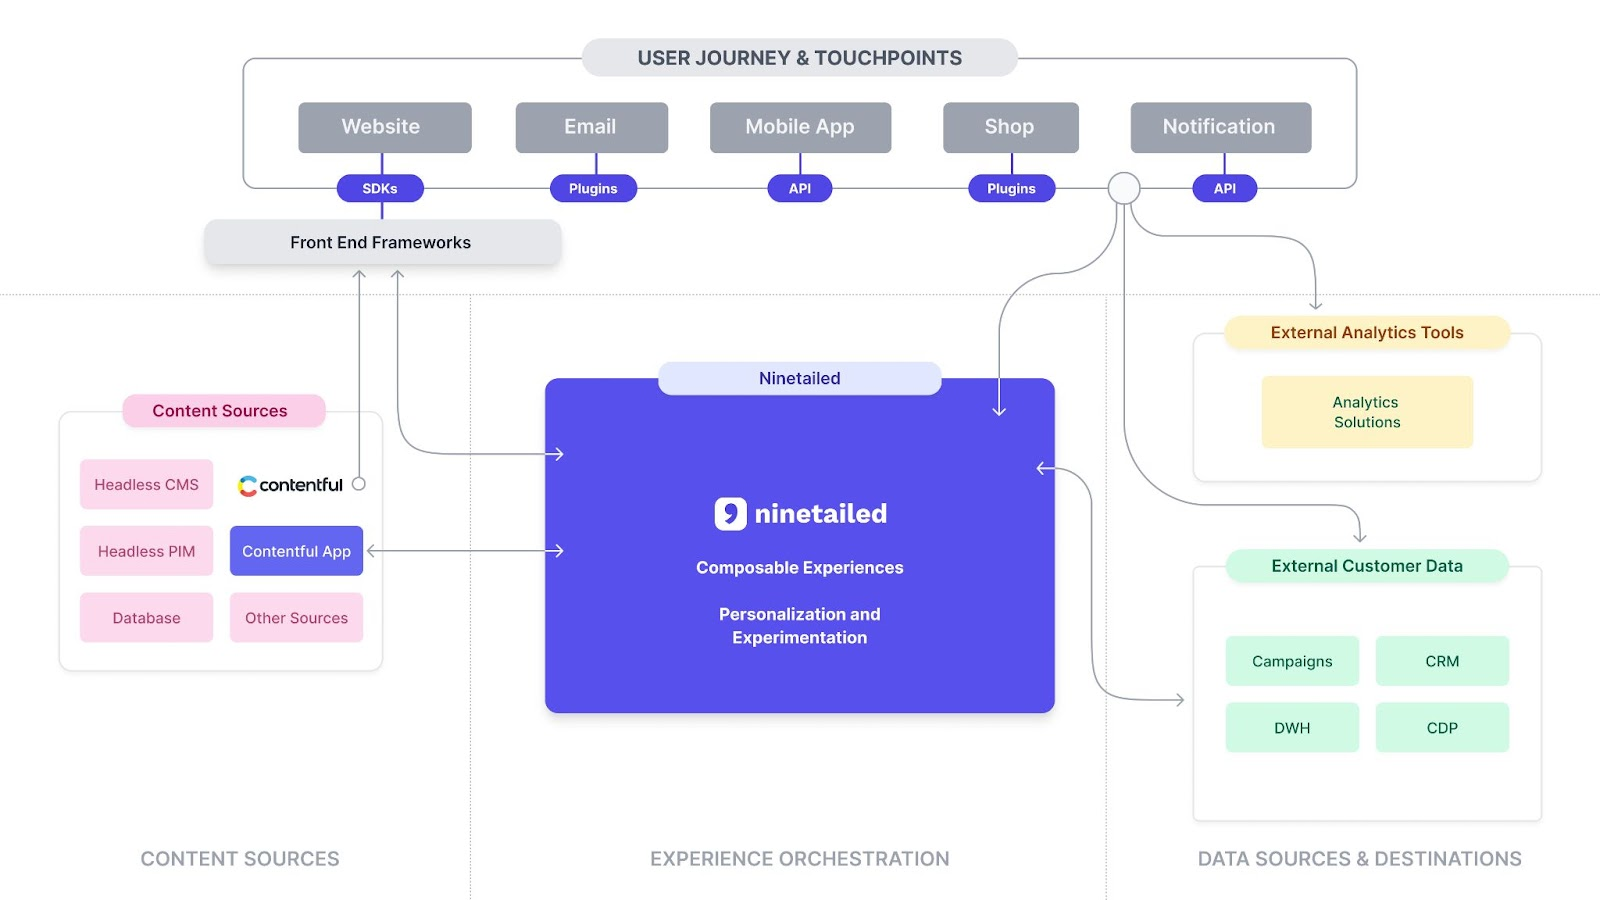
Task: Click the External Customer Data label
Action: (1367, 566)
